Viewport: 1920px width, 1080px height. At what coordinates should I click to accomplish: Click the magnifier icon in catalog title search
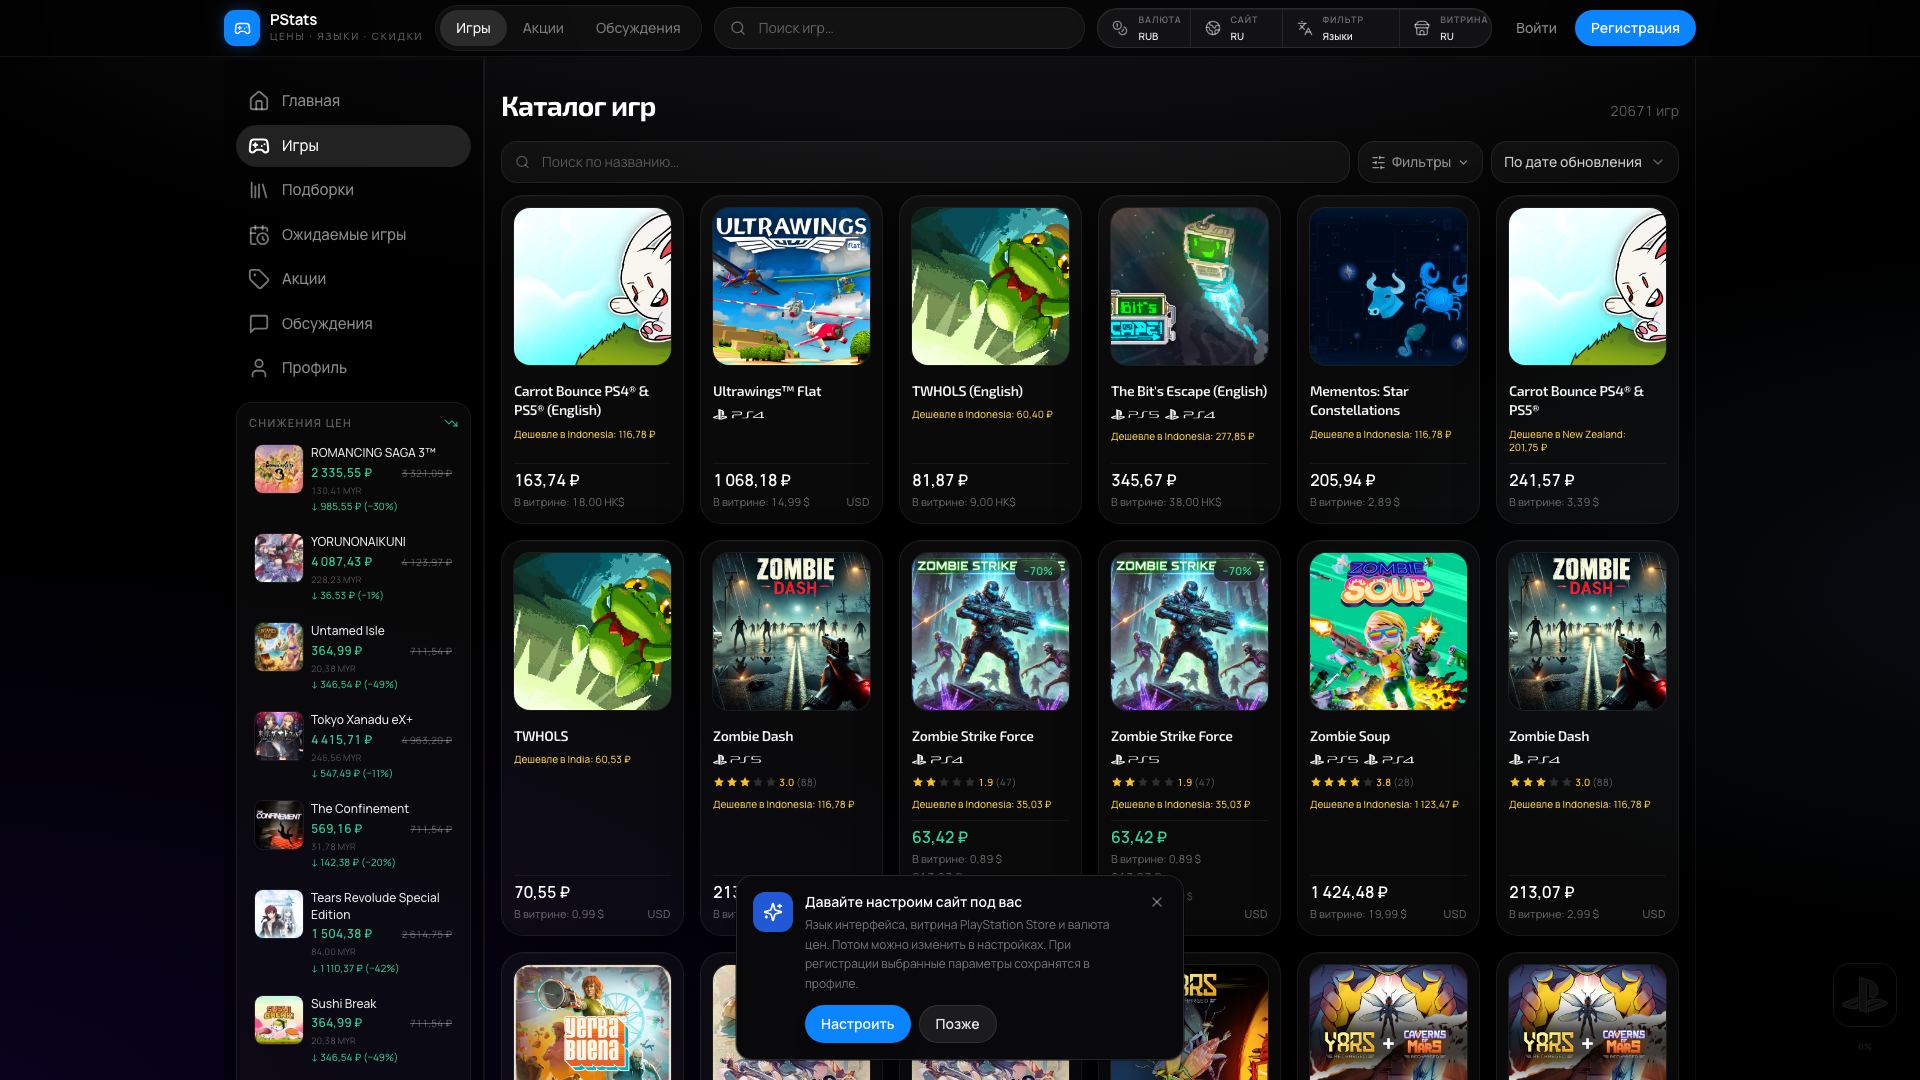522,162
